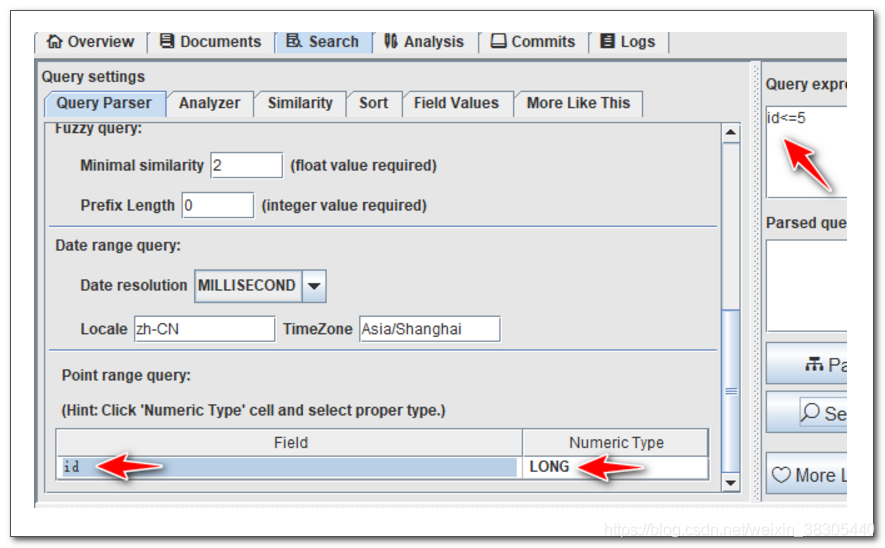Switch to the Analyzer sub-tab
The width and height of the screenshot is (885, 548).
coord(209,103)
